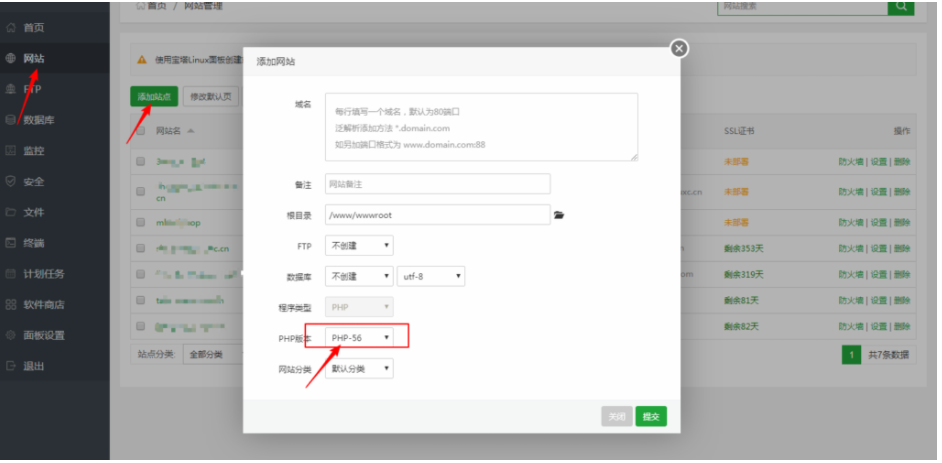Open the FTP 不创建 dropdown
This screenshot has height=463, width=942.
point(360,245)
